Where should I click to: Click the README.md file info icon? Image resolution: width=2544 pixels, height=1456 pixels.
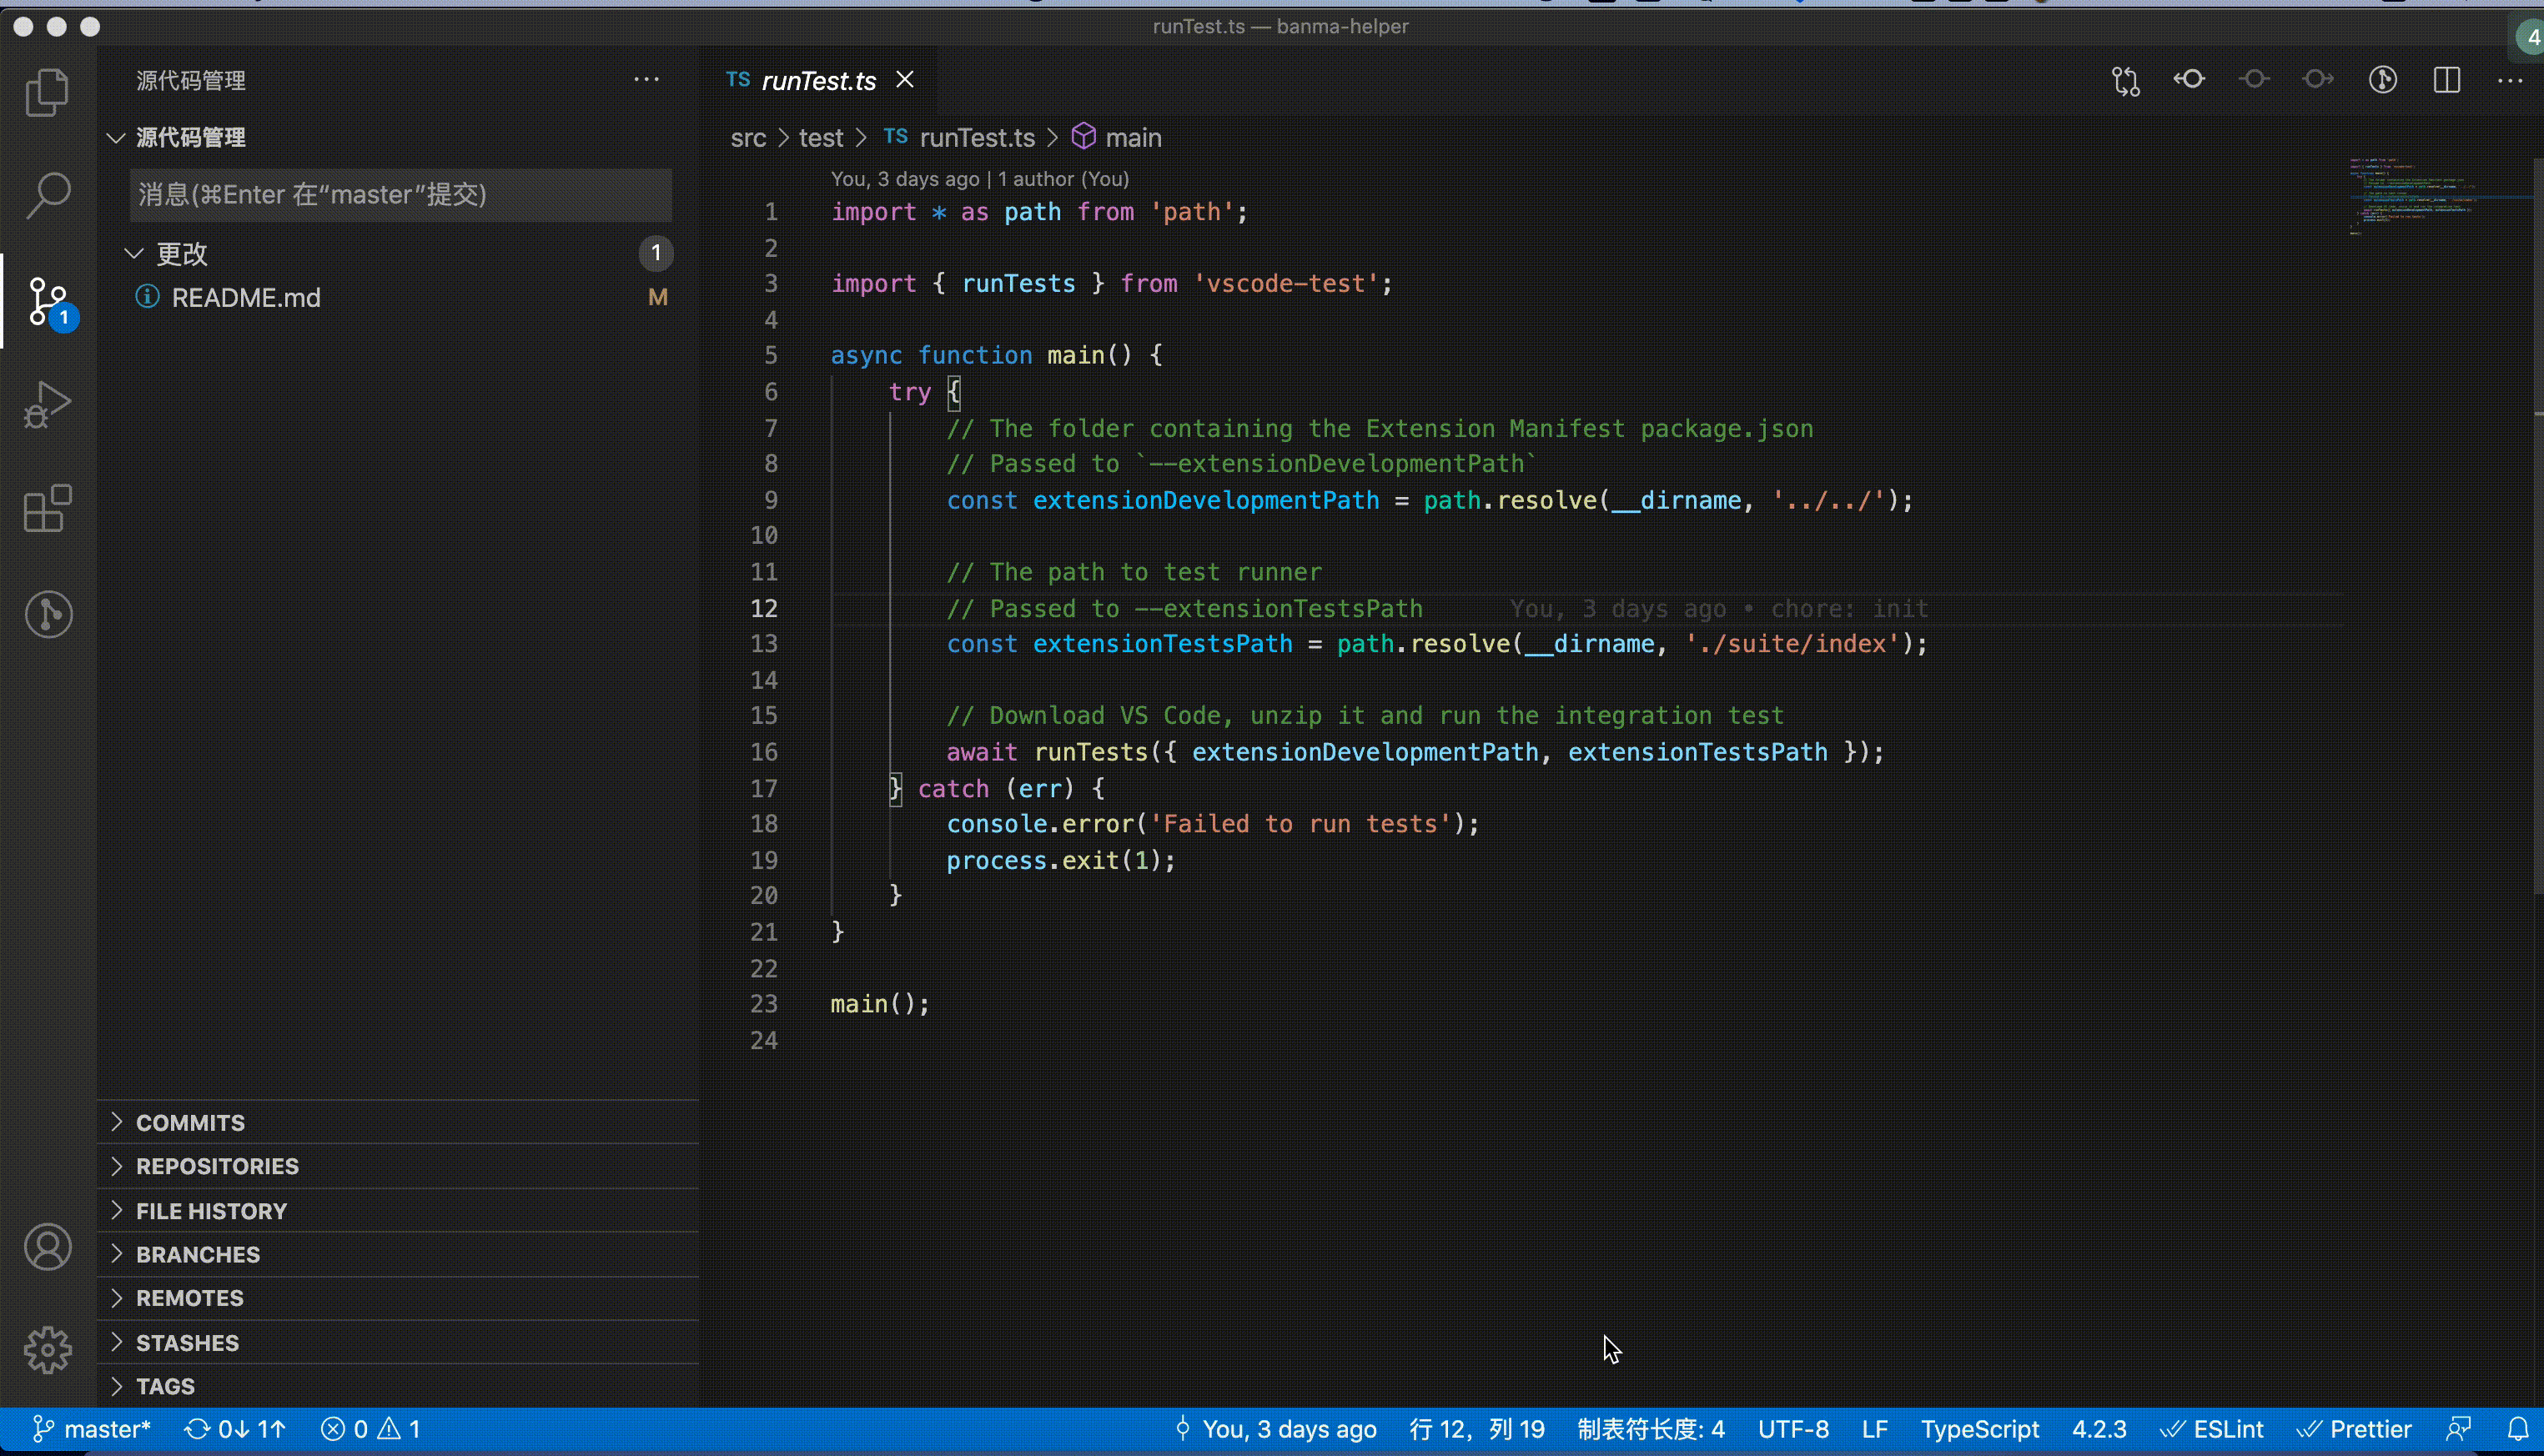click(x=147, y=297)
